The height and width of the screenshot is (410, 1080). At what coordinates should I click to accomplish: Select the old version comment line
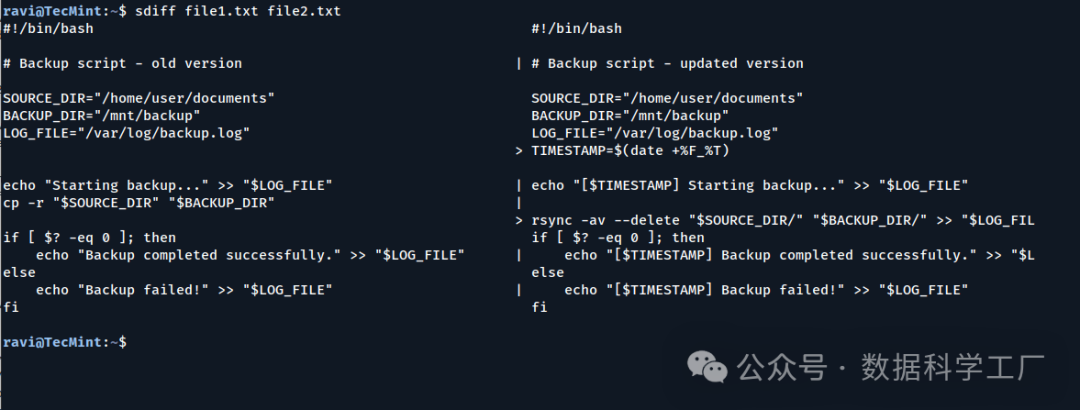pyautogui.click(x=122, y=63)
